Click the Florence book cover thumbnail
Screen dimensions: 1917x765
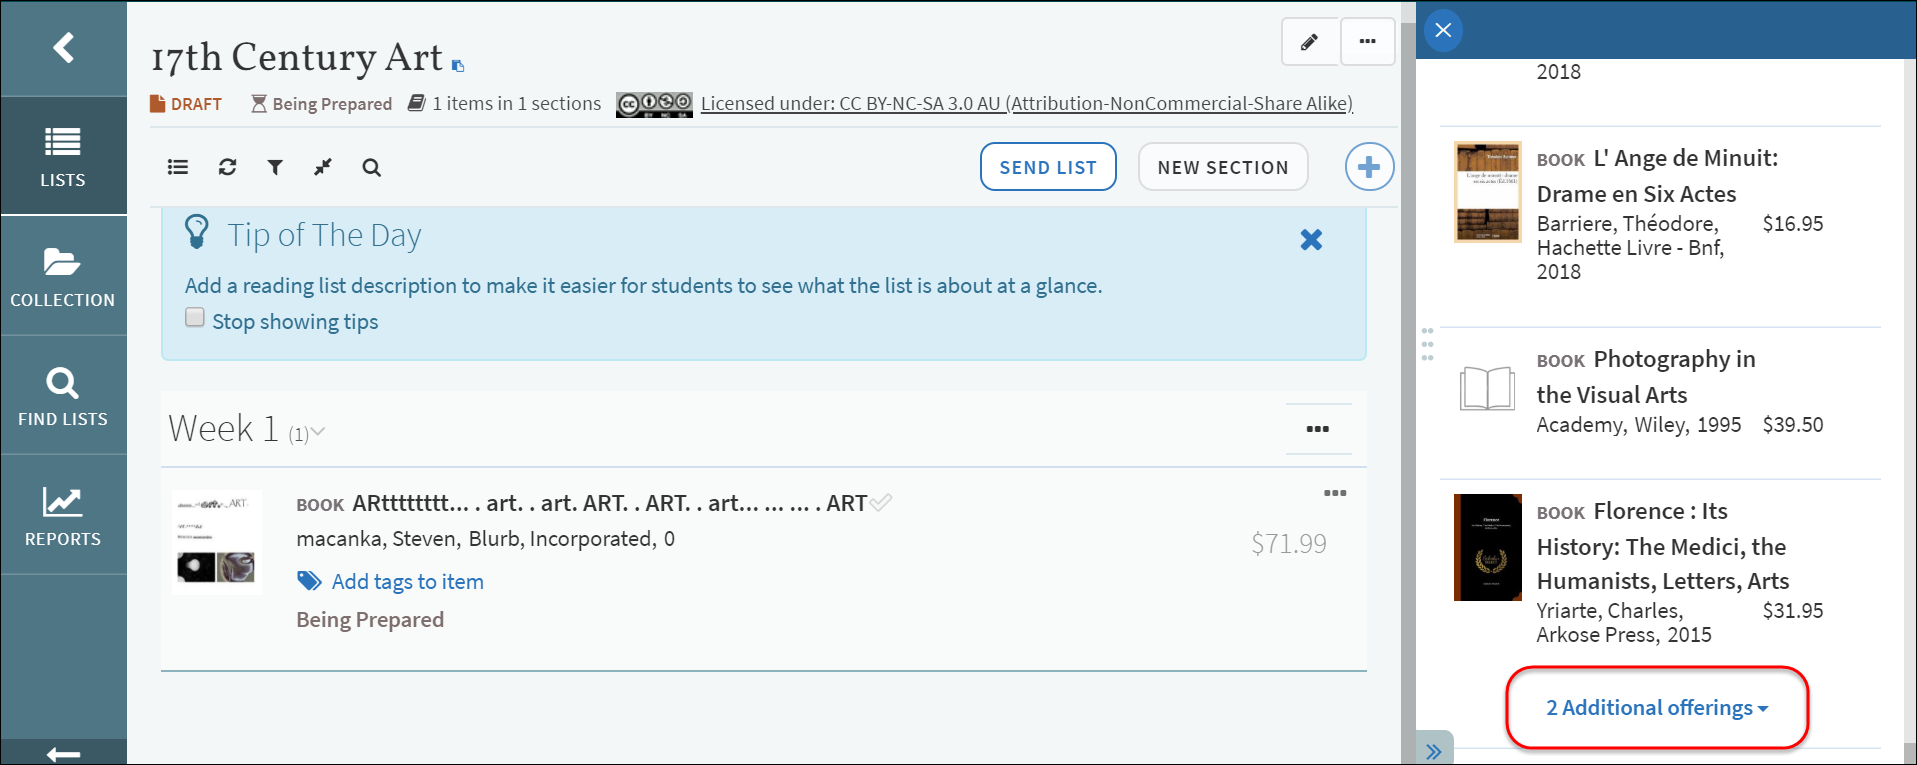1487,547
